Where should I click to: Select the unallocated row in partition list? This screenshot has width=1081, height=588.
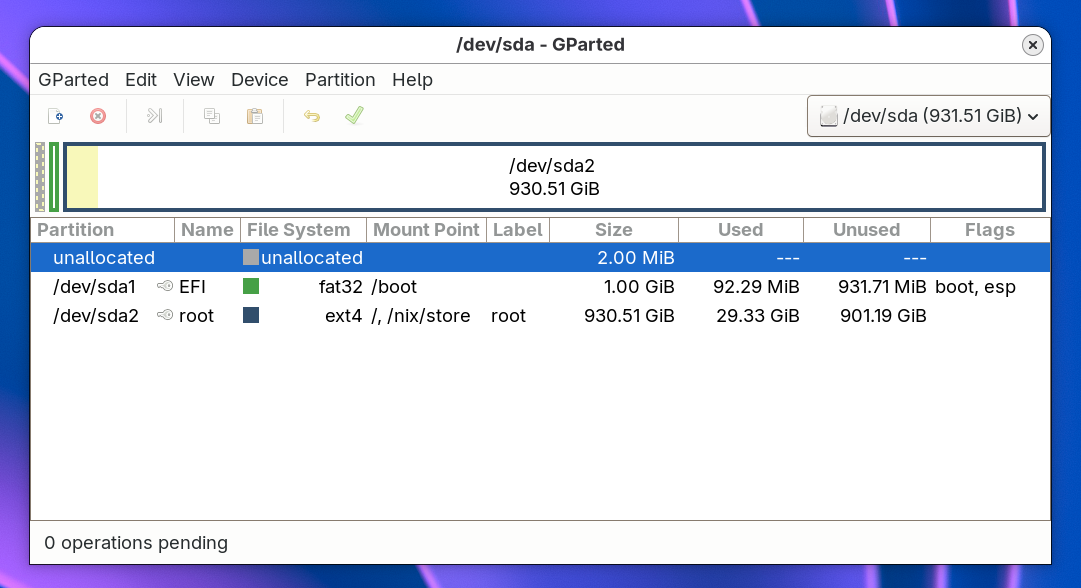[104, 258]
